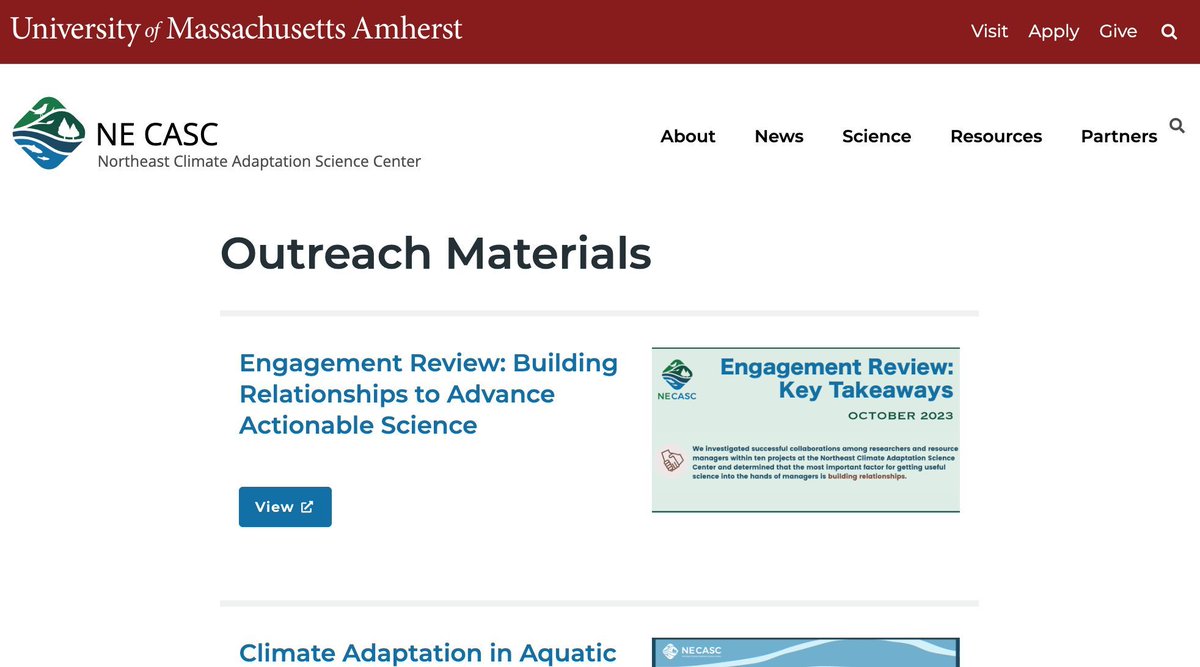1200x667 pixels.
Task: Open the Resources menu
Action: point(996,136)
